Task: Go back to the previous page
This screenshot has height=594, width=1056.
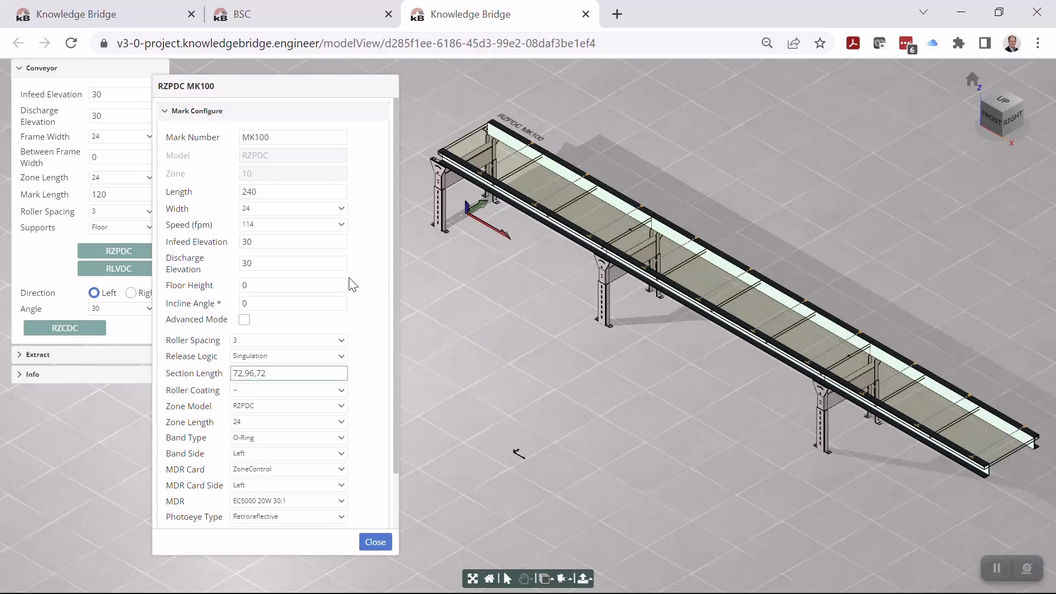Action: click(x=18, y=43)
